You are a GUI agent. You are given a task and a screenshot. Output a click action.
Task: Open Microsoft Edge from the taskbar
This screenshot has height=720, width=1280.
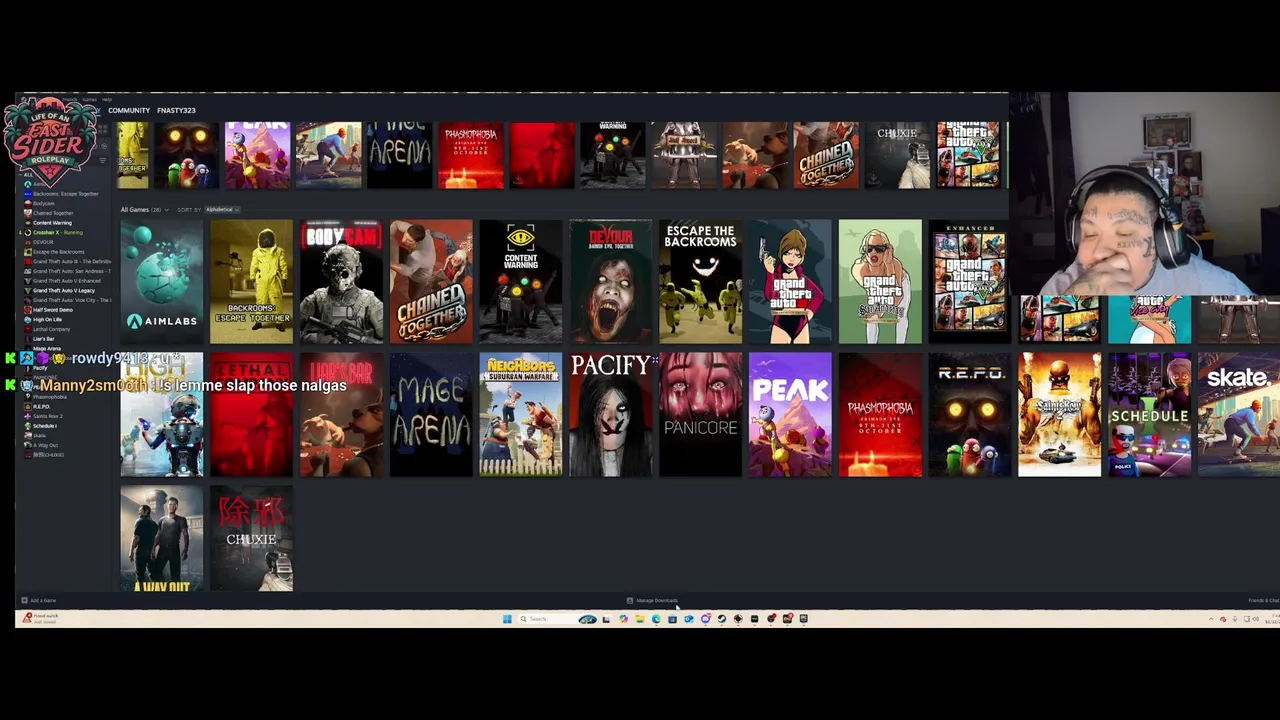click(x=656, y=619)
